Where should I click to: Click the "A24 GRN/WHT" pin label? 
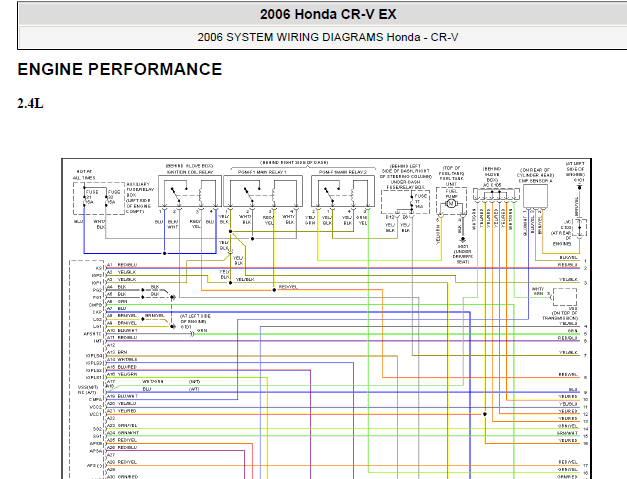tap(122, 433)
